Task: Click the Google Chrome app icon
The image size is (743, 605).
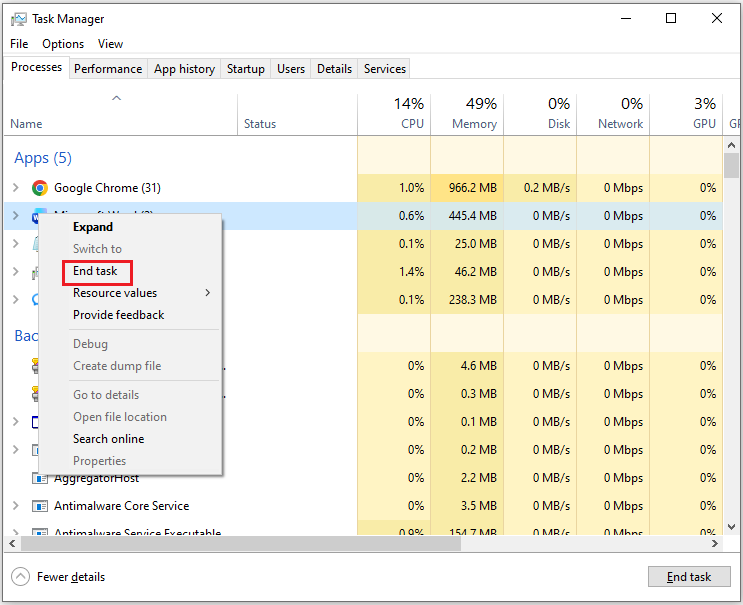Action: point(40,188)
